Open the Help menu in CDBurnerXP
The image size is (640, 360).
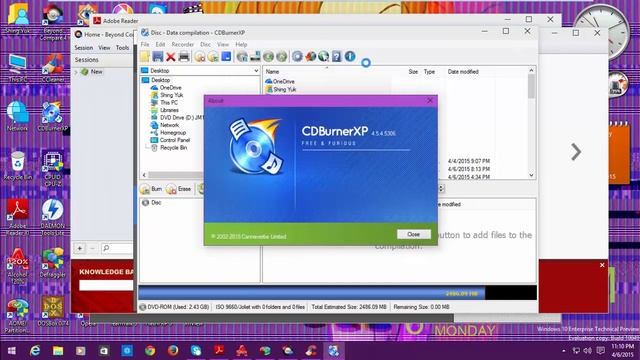(x=241, y=44)
